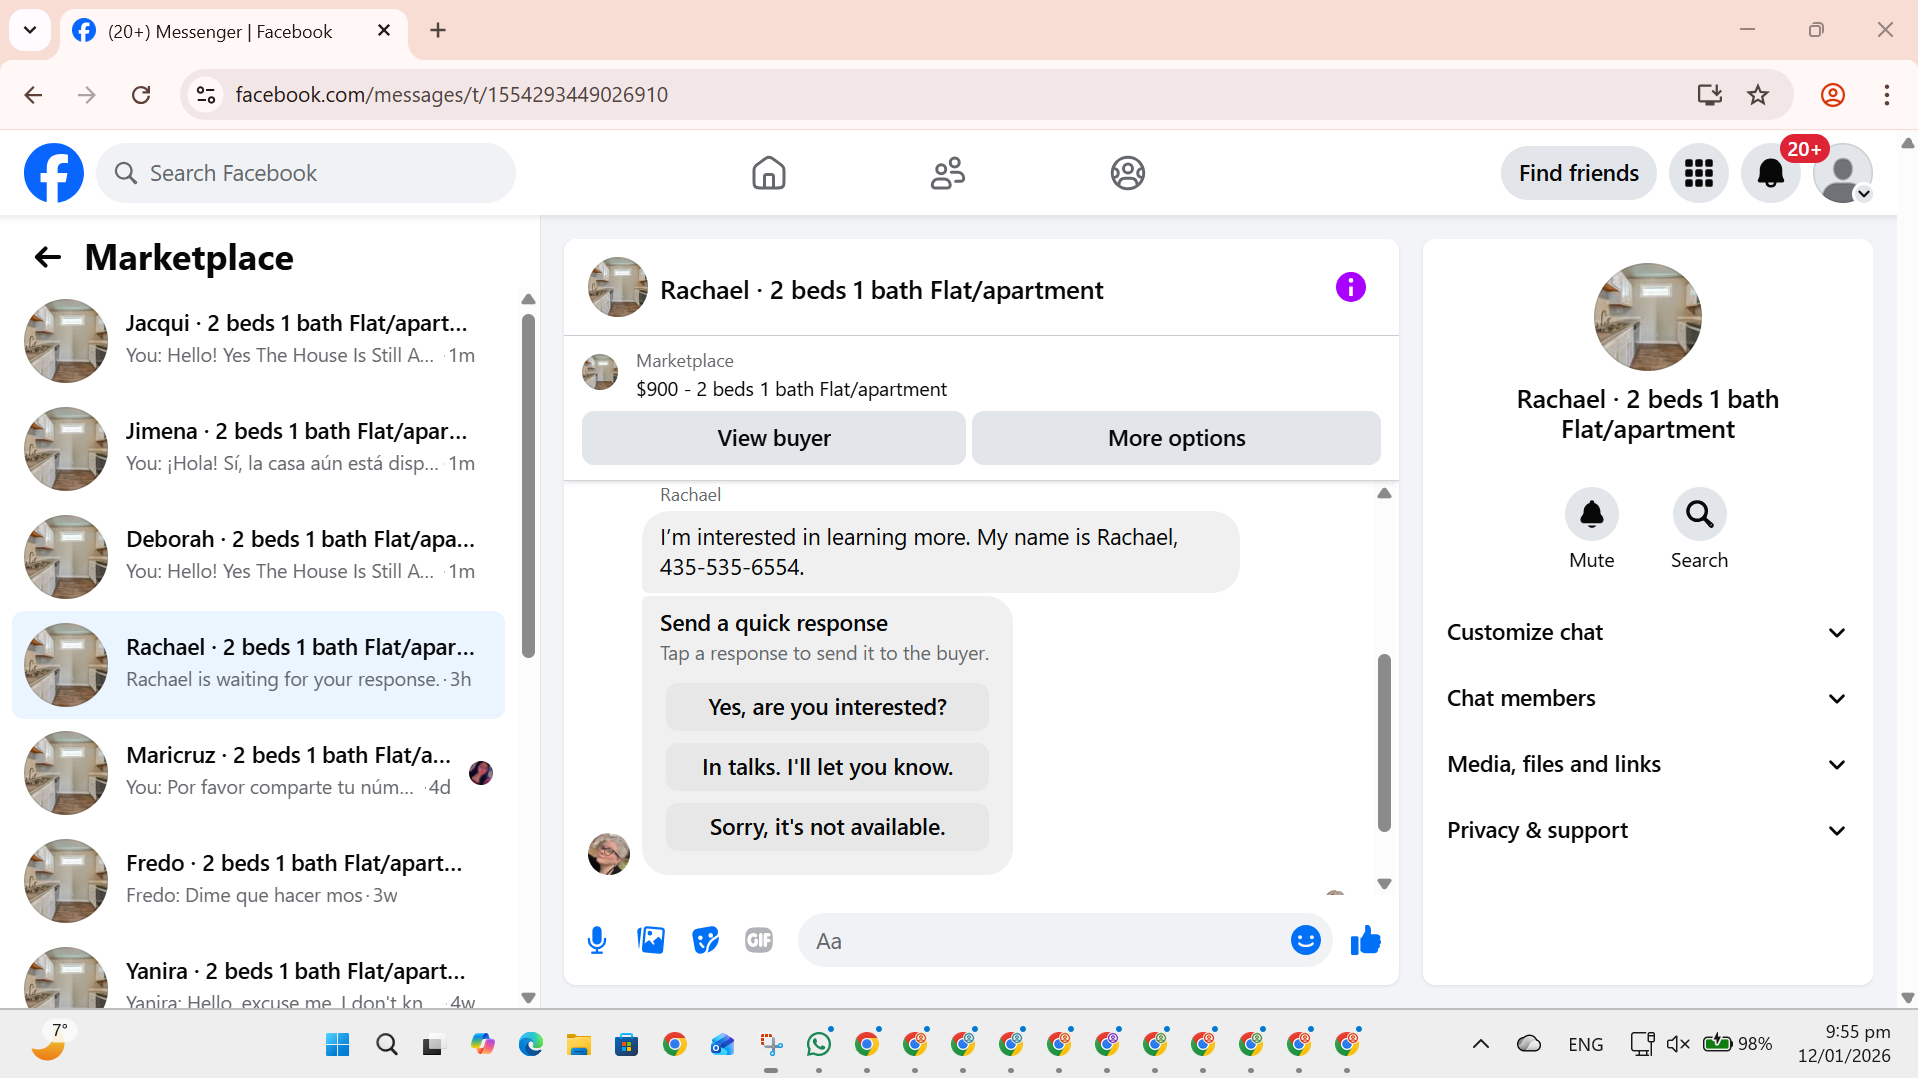Open the Friends icon in top navigation

pyautogui.click(x=947, y=173)
